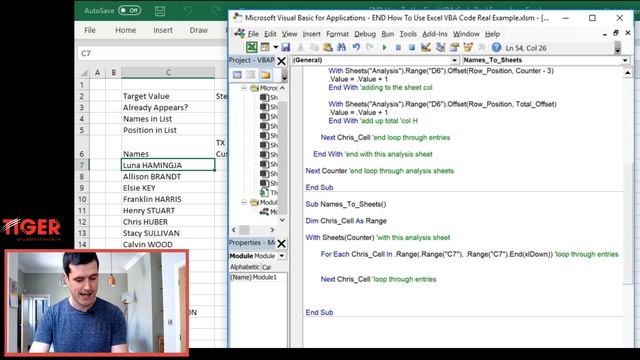Screen dimensions: 640x360
Task: Click project tree scroll-right arrow
Action: coord(272,230)
